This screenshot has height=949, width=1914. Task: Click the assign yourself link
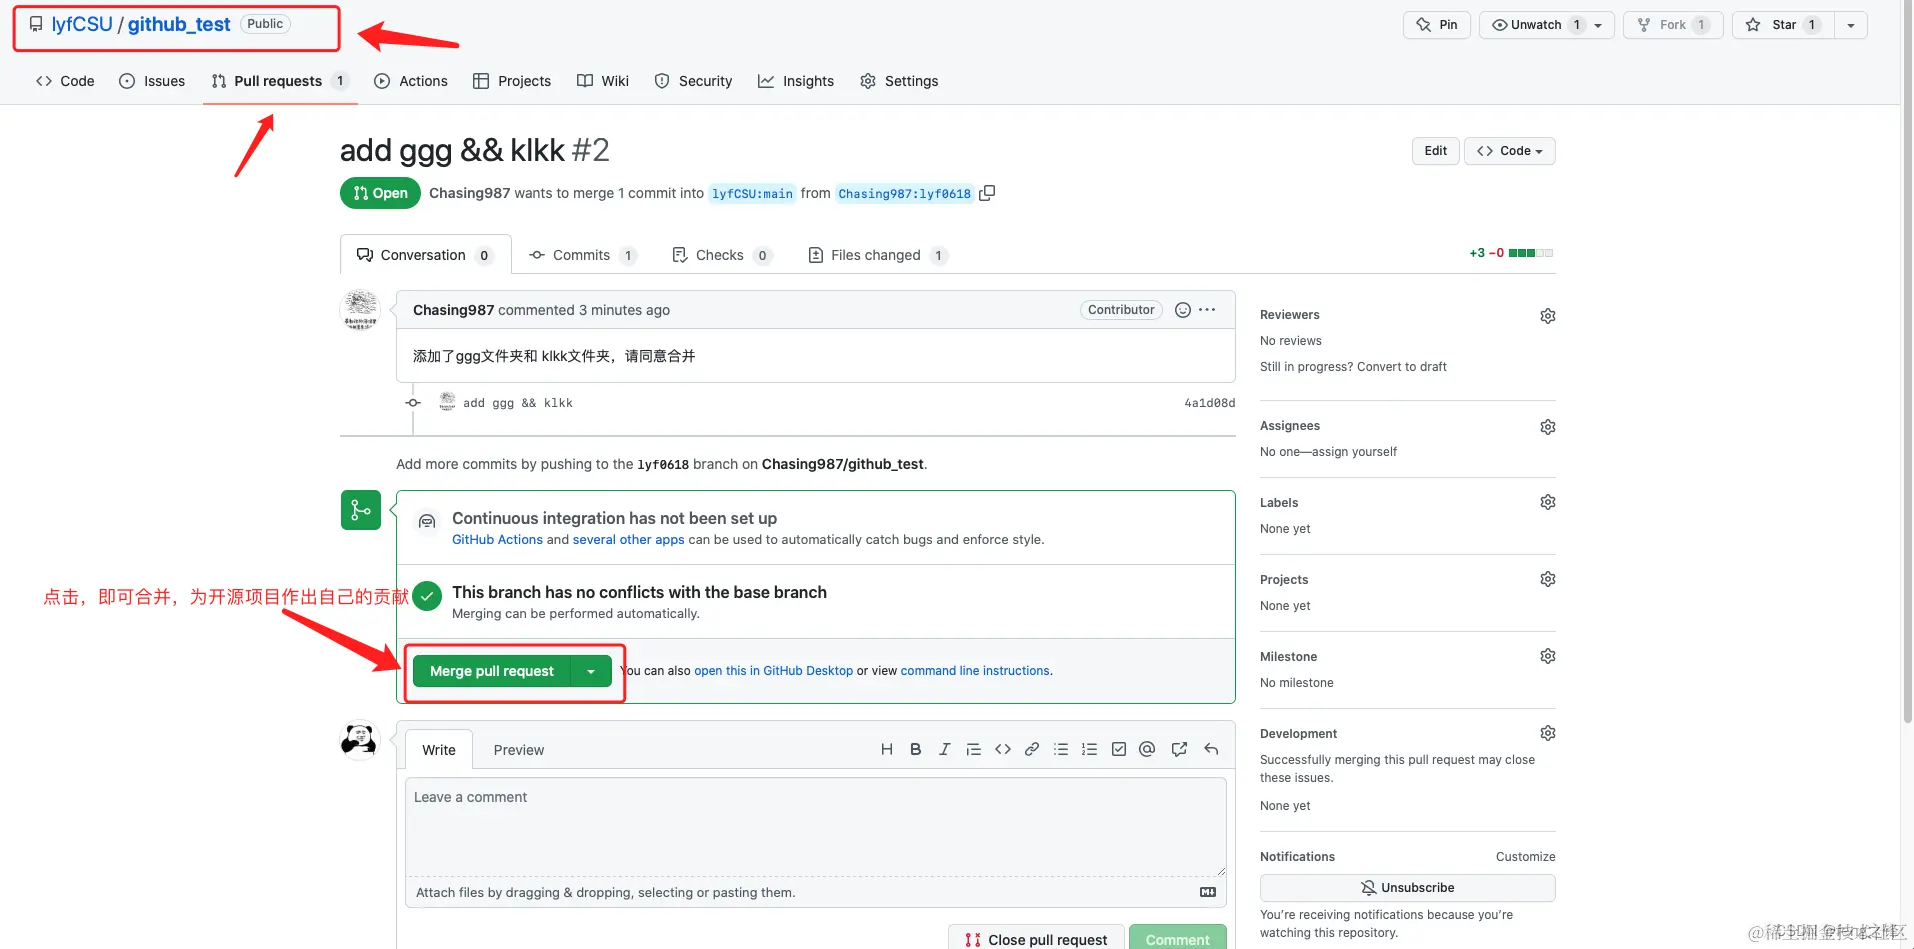1354,452
